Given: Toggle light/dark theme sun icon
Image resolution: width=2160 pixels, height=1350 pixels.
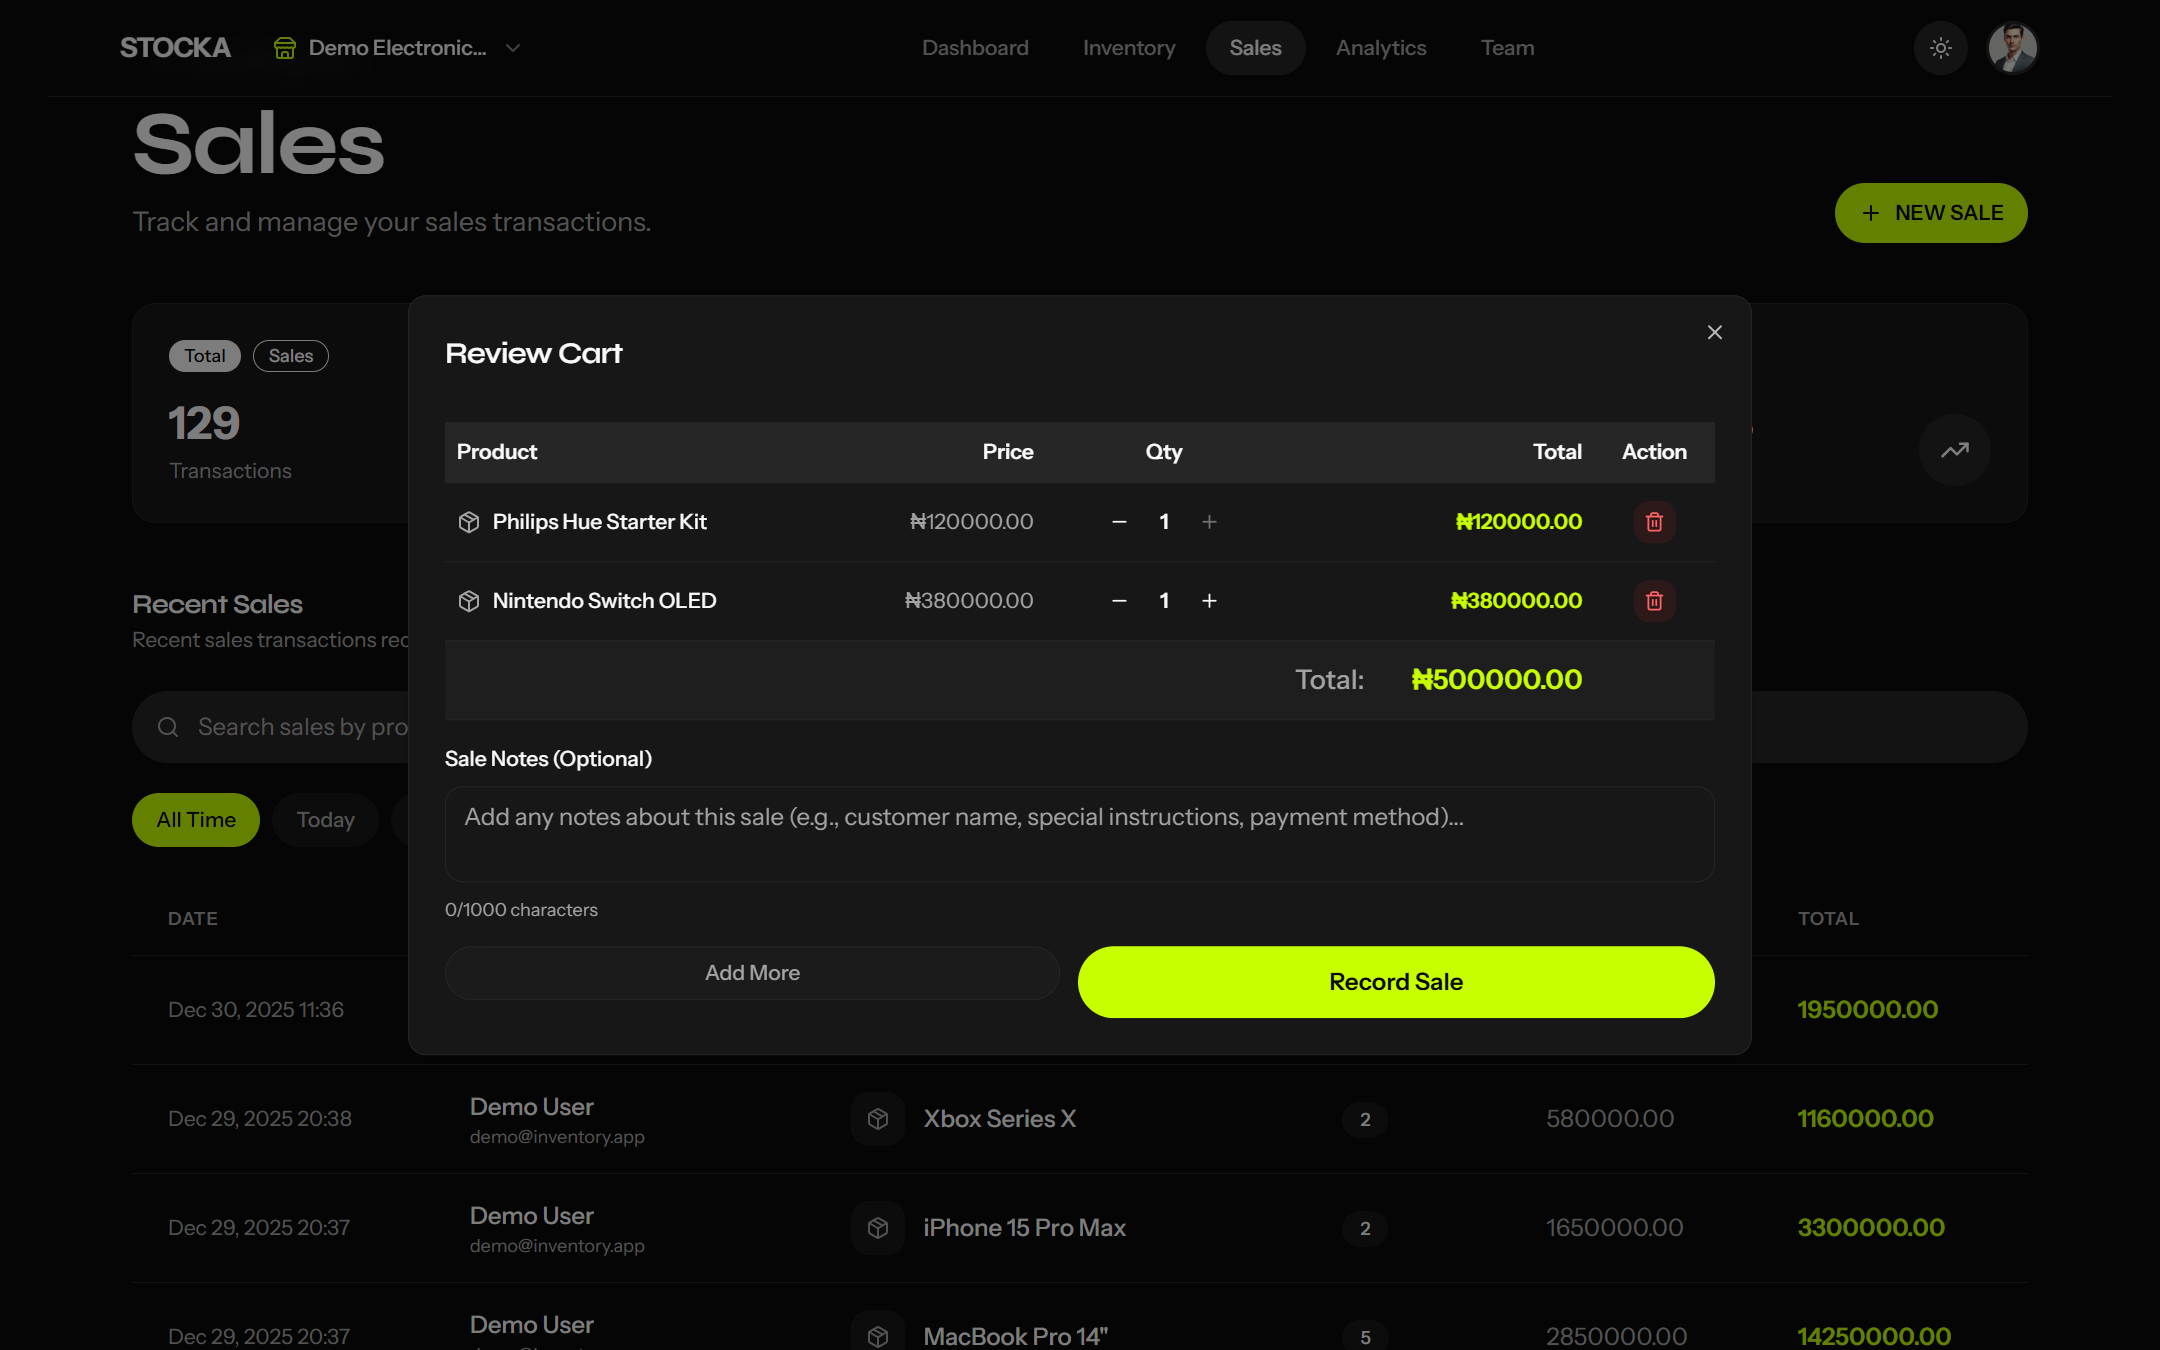Looking at the screenshot, I should pos(1940,48).
